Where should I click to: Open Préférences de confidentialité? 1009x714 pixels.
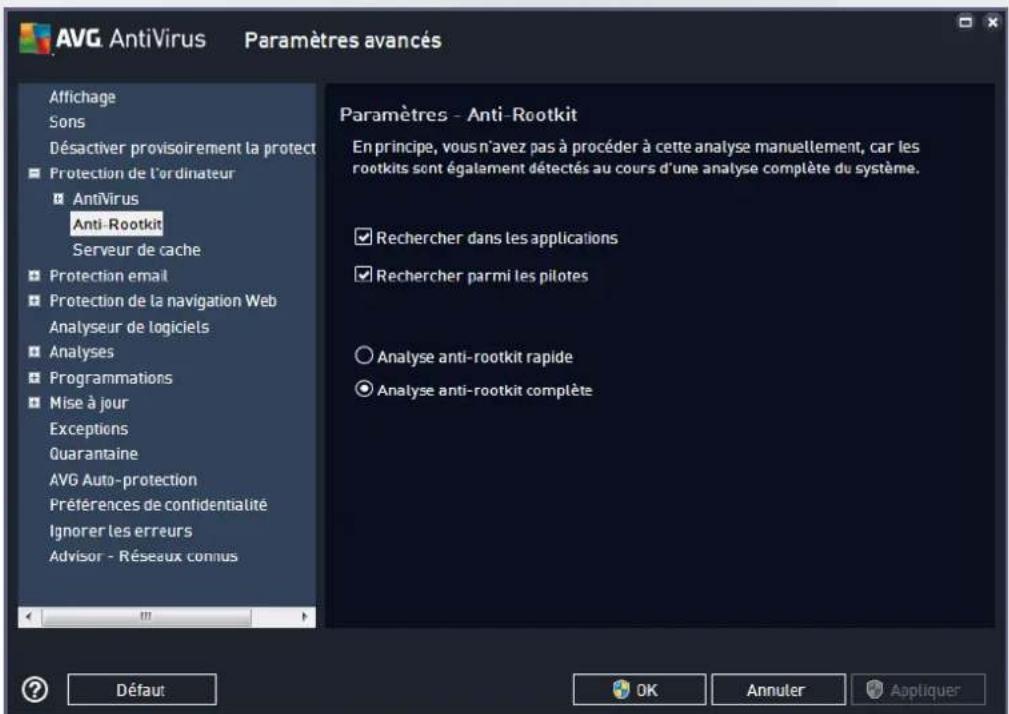tap(158, 505)
